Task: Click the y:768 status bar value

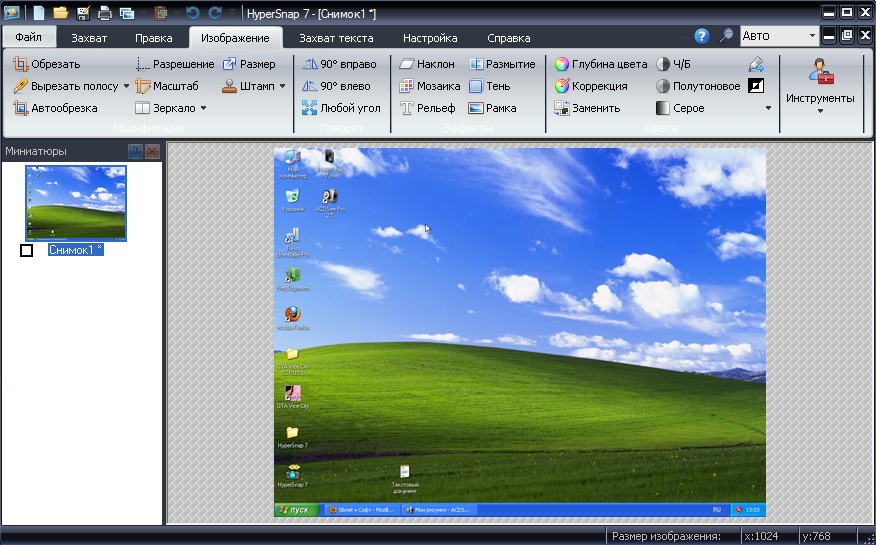Action: pos(816,536)
